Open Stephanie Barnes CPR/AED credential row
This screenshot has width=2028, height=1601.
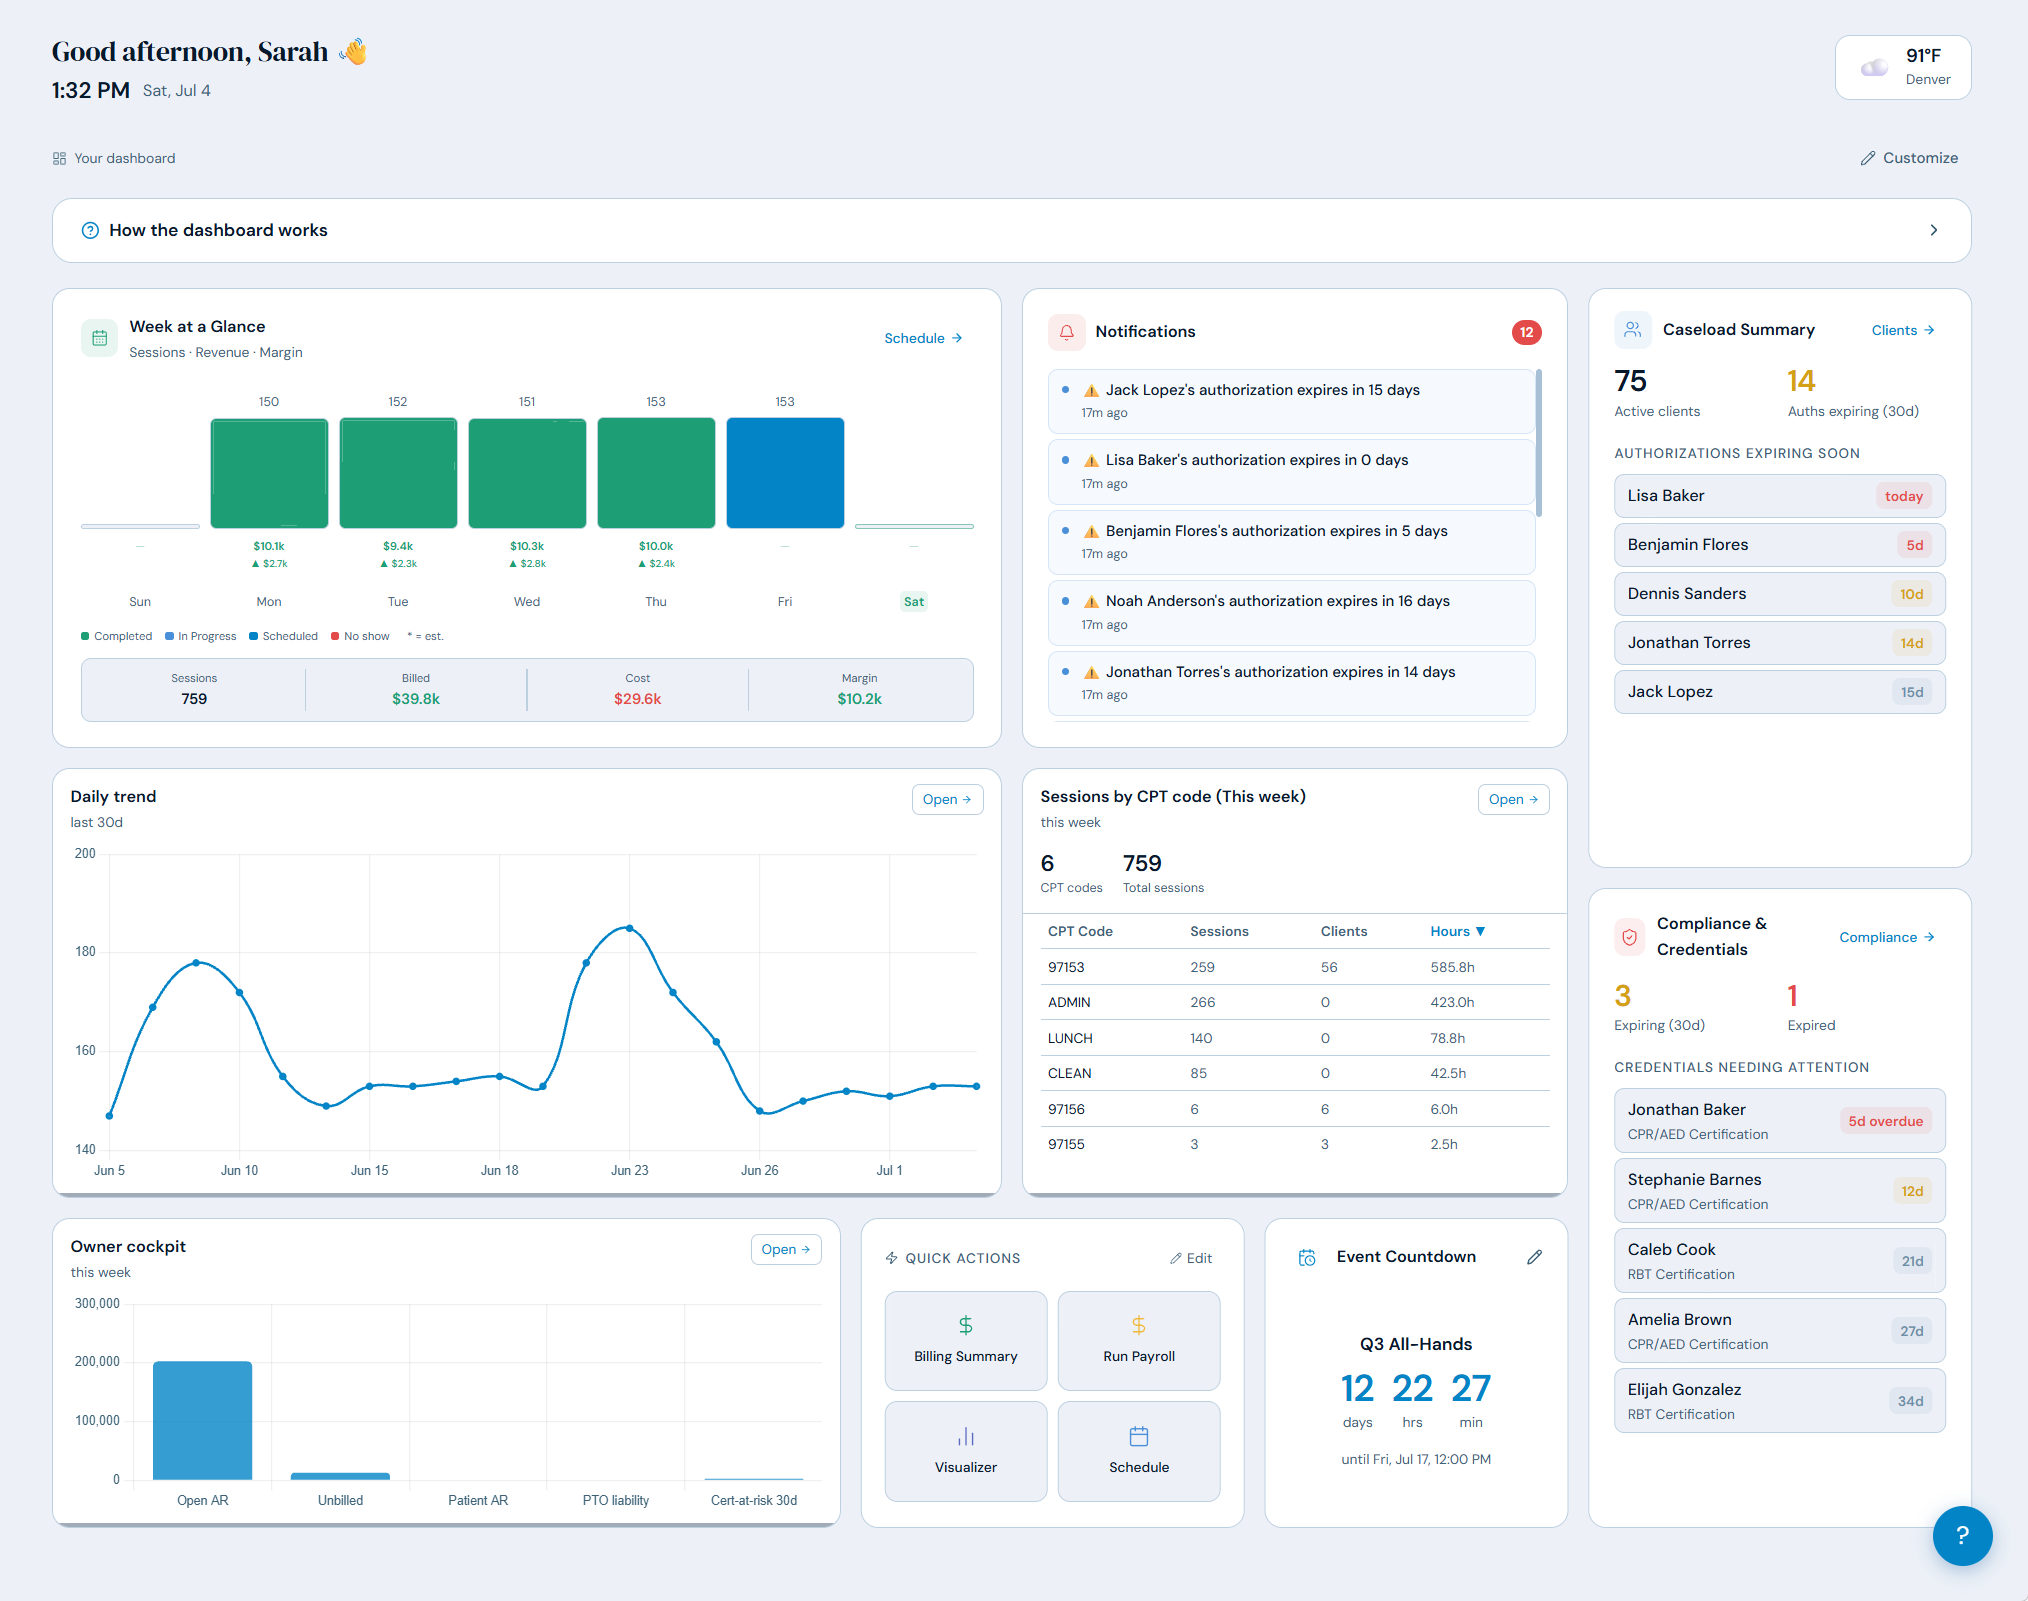(x=1779, y=1191)
